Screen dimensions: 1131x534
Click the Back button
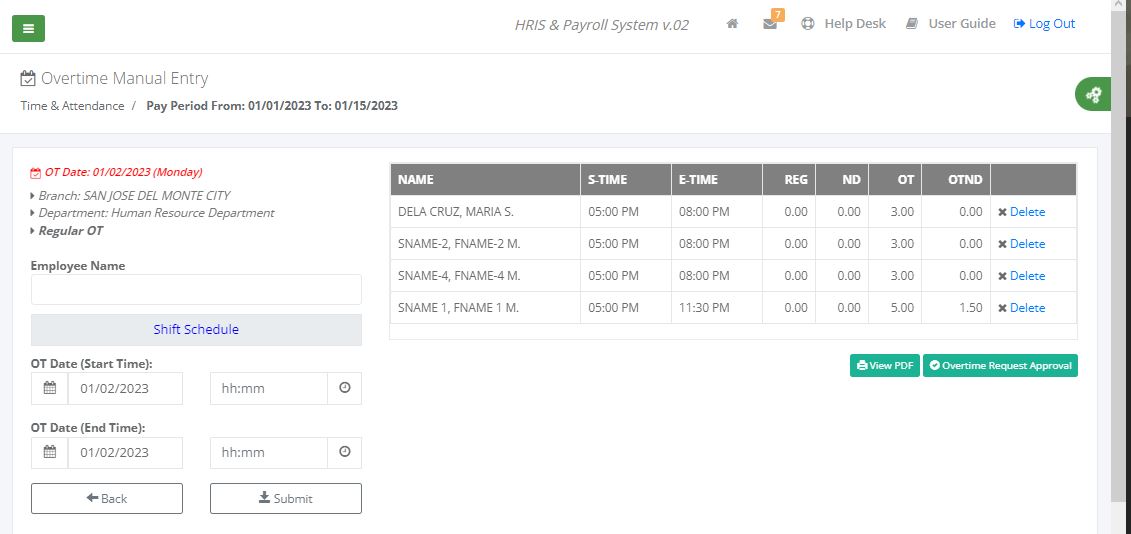click(107, 499)
